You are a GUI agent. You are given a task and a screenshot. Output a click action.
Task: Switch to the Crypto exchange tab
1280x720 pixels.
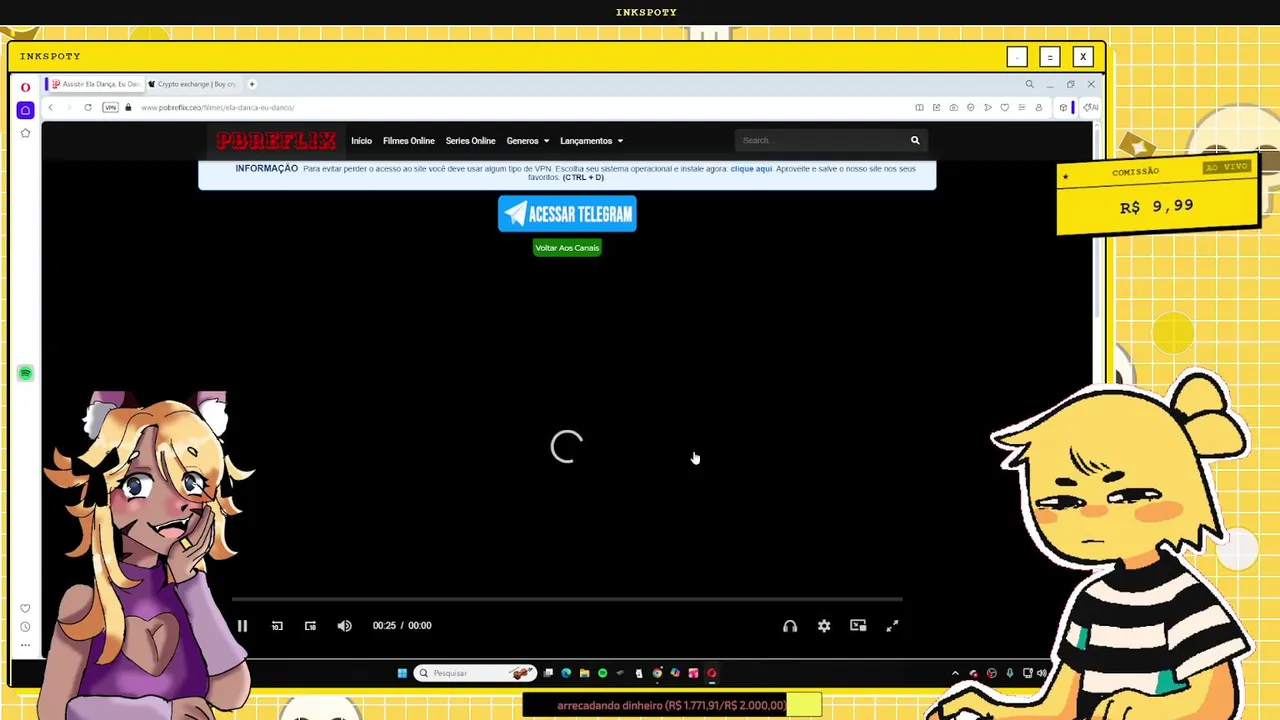[x=193, y=84]
